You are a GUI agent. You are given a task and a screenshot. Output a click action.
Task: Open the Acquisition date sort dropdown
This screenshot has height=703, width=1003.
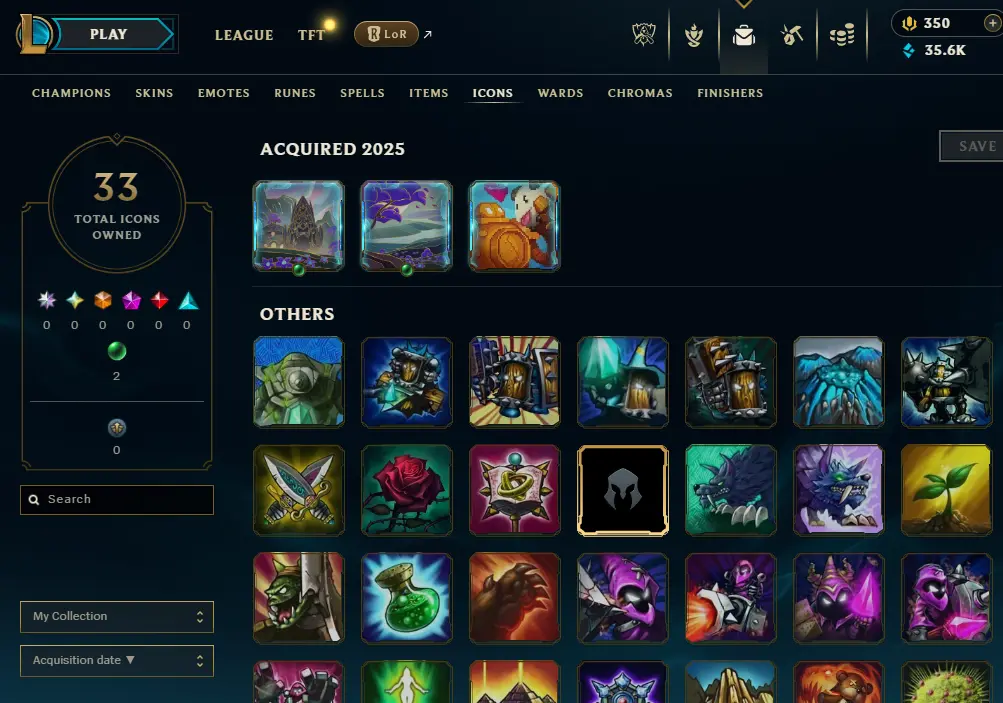tap(116, 661)
